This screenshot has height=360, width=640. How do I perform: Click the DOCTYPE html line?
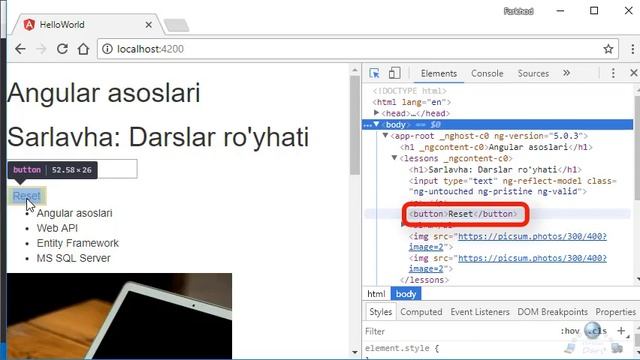coord(410,91)
